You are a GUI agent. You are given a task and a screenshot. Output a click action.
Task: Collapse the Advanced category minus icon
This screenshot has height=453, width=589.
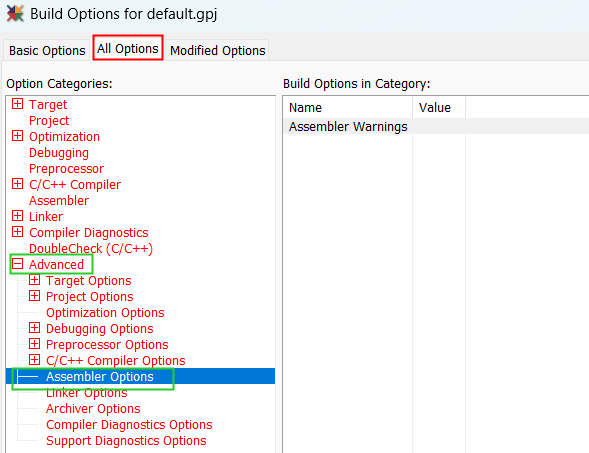click(x=17, y=264)
